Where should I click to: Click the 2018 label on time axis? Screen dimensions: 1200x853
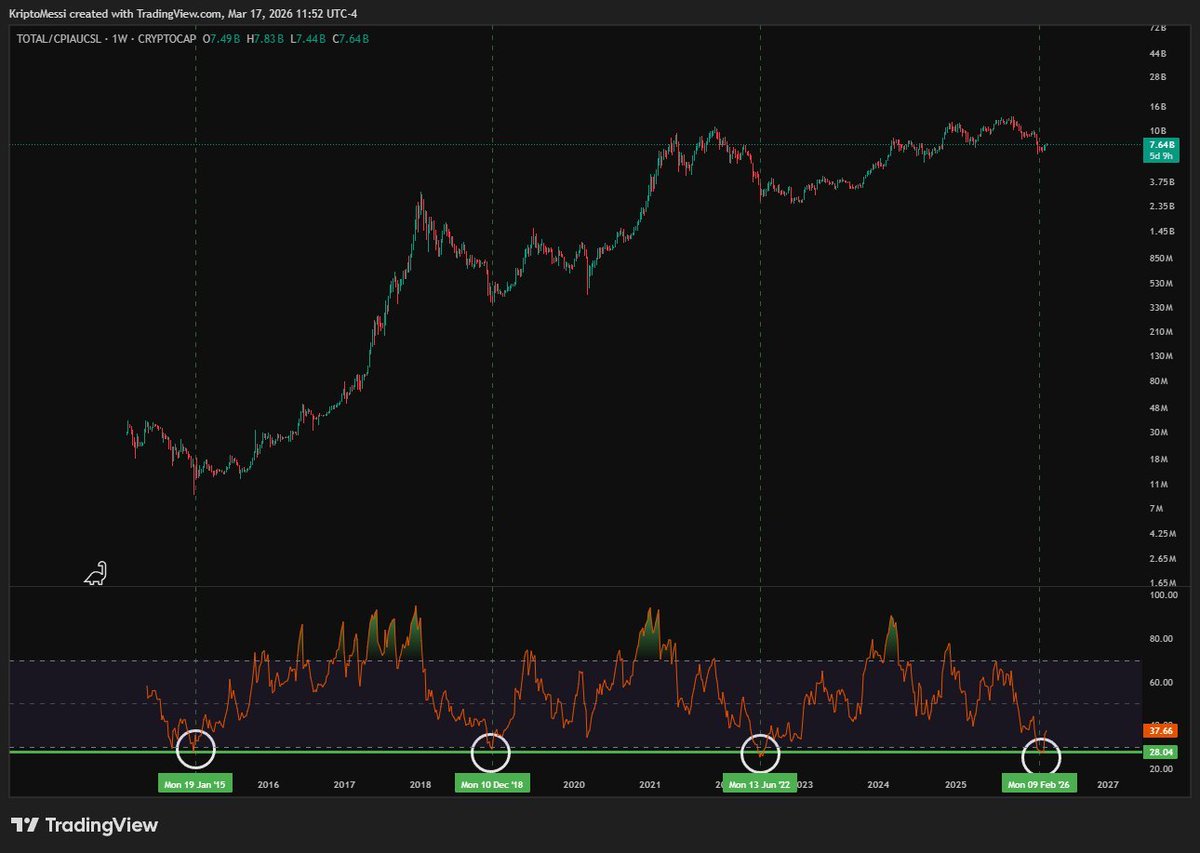point(420,785)
